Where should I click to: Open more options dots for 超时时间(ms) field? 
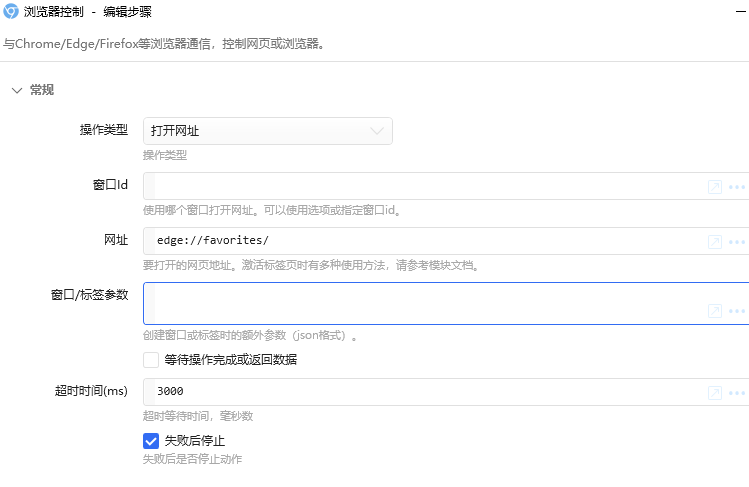tap(737, 393)
